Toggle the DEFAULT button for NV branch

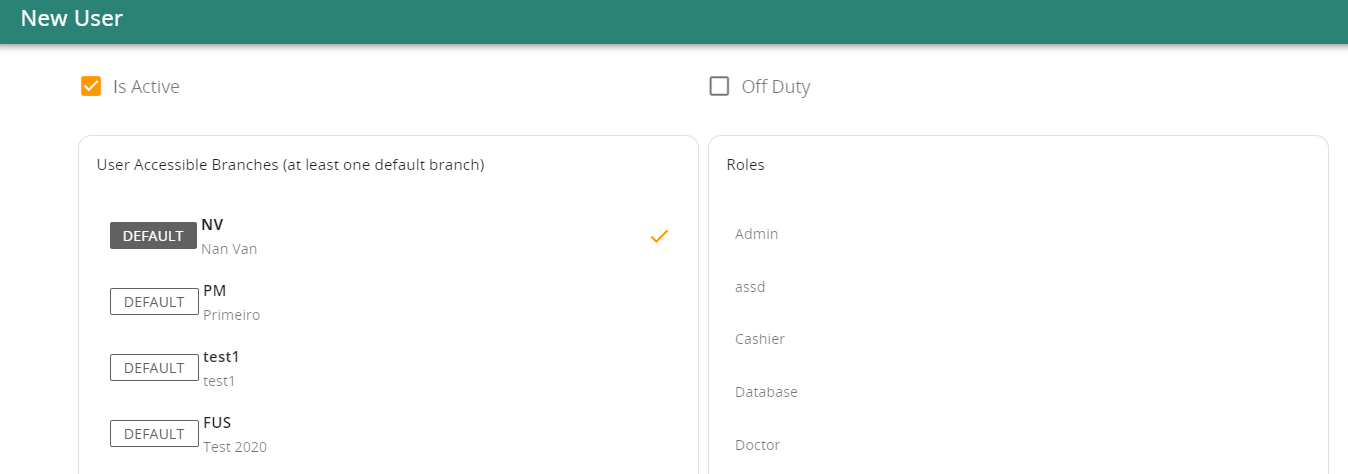153,236
